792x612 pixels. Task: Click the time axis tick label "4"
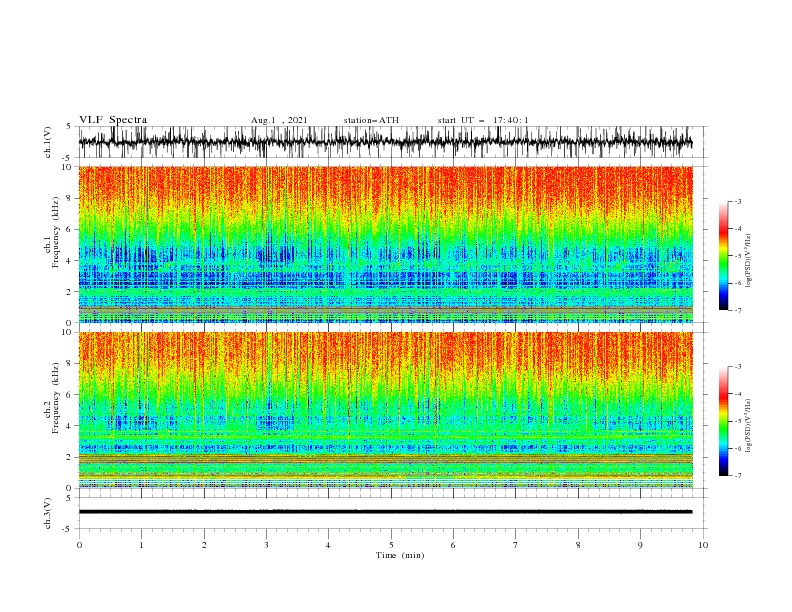(x=328, y=545)
